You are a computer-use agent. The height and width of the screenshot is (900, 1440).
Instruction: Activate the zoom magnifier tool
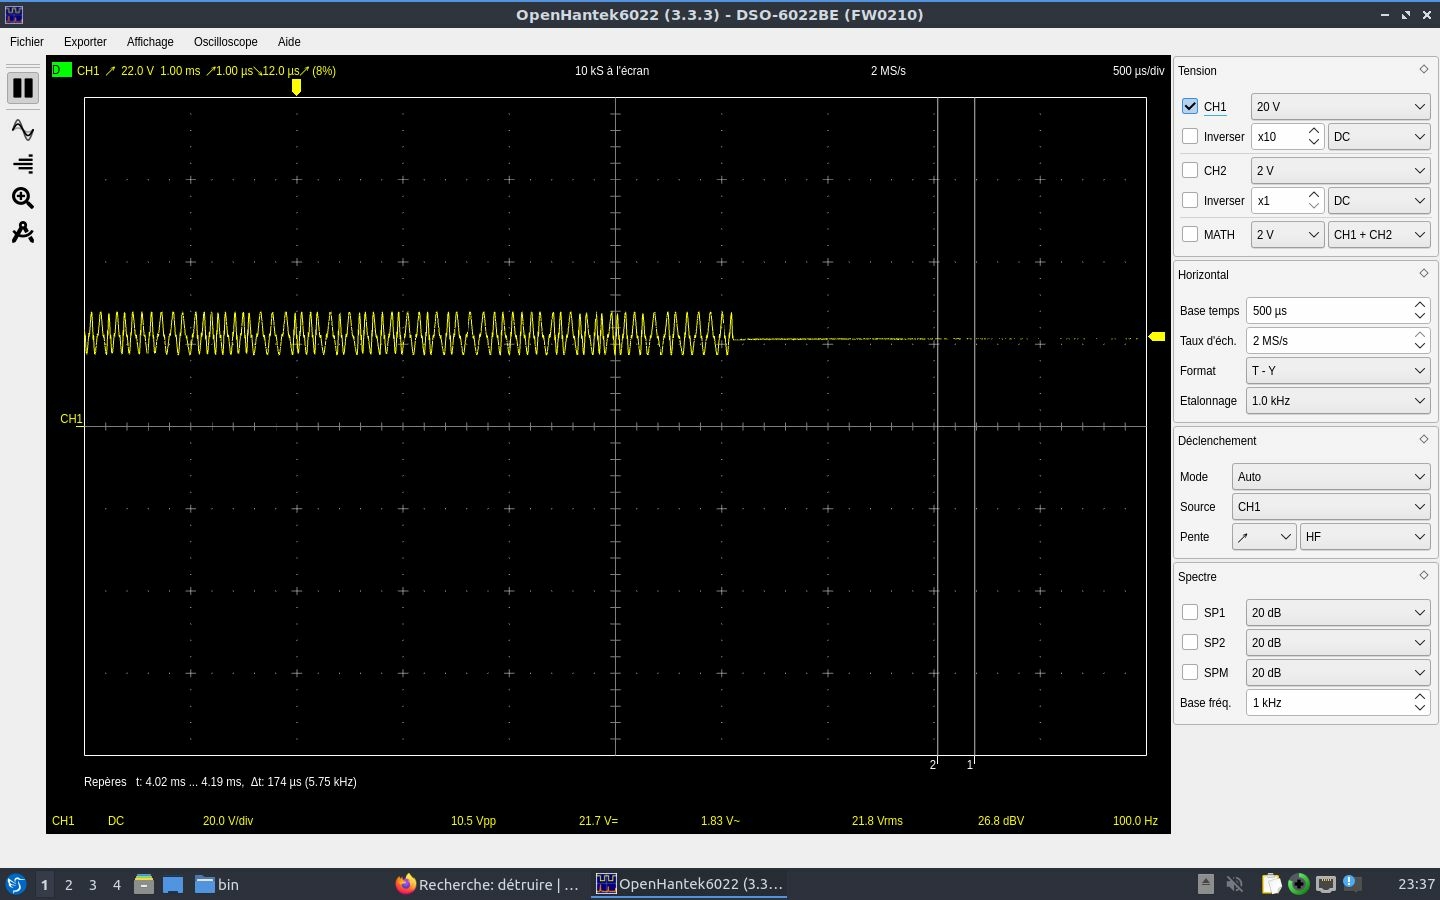pos(22,198)
